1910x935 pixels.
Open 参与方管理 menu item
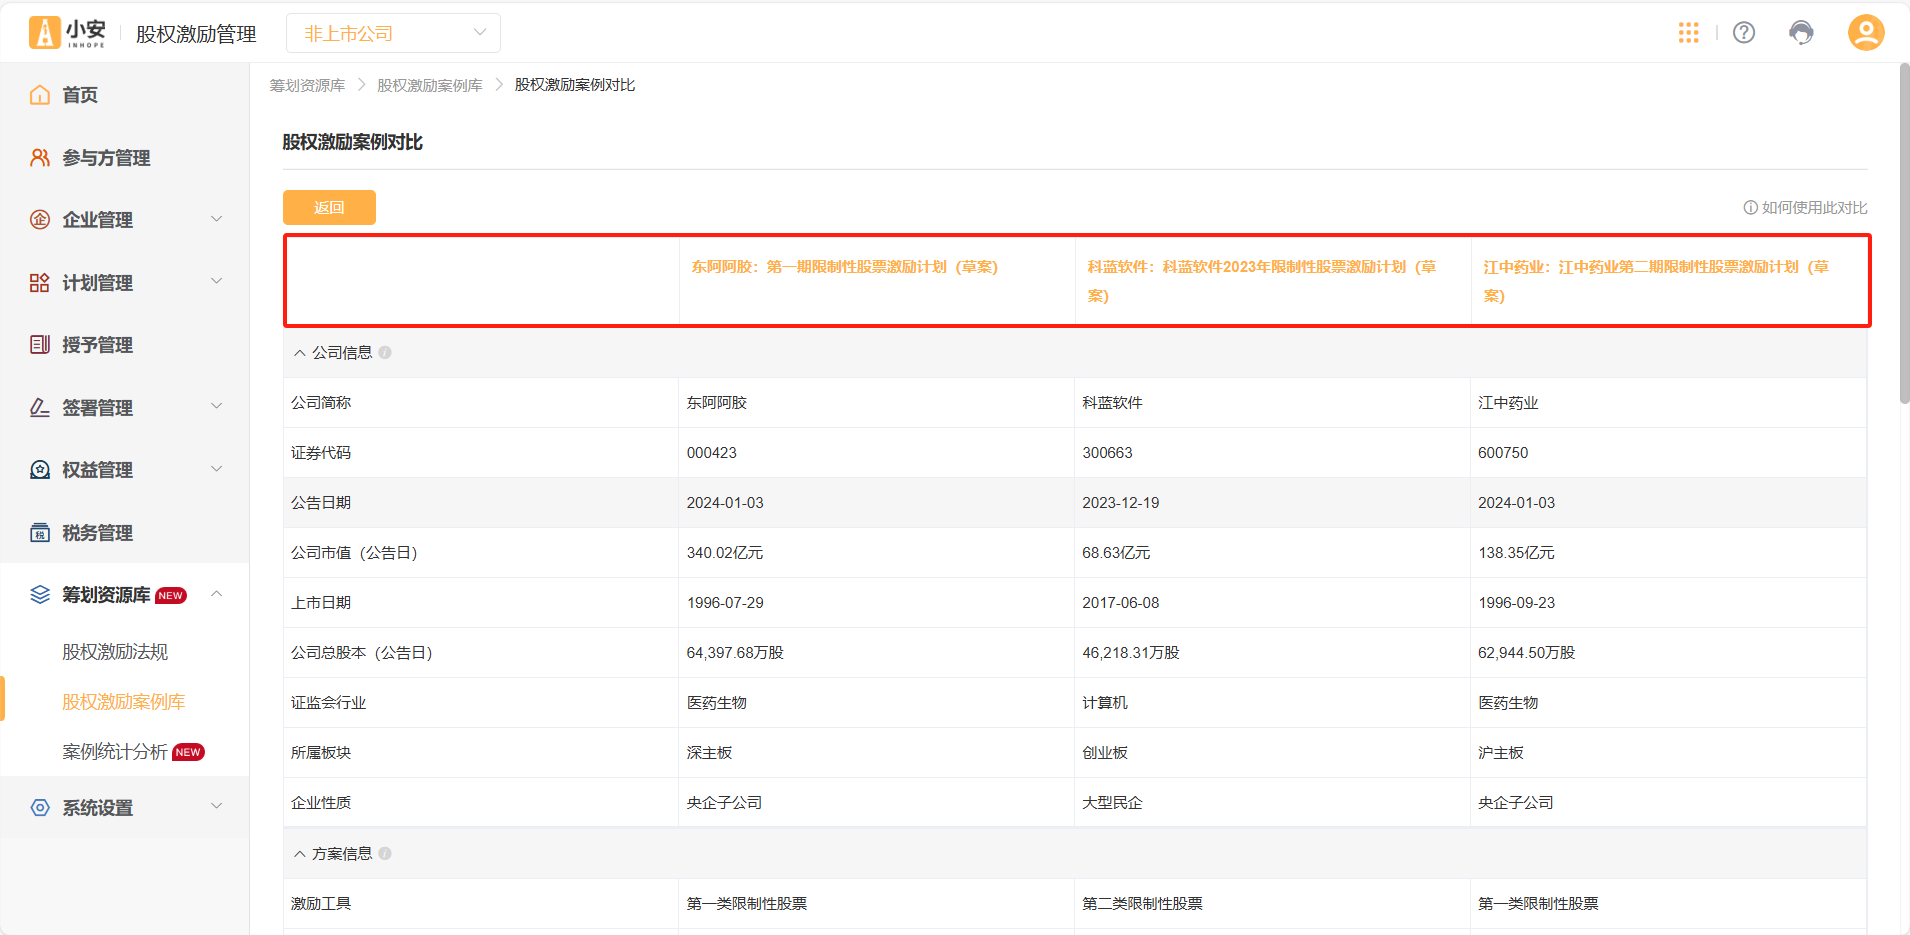pyautogui.click(x=125, y=158)
